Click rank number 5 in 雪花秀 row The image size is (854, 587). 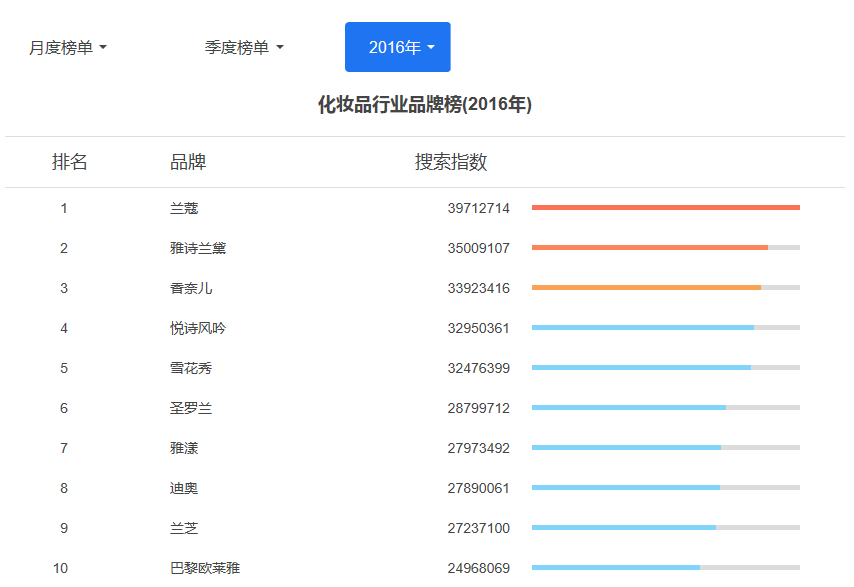pos(64,368)
